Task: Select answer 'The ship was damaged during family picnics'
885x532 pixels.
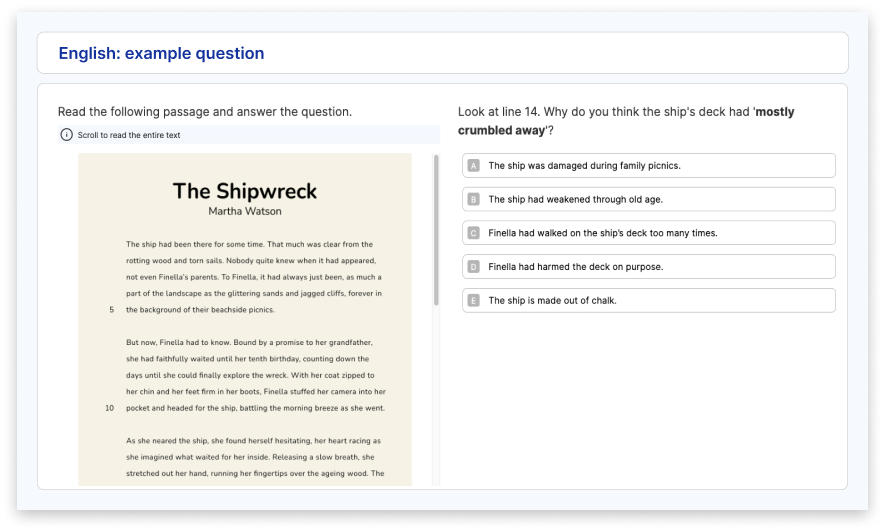Action: (649, 166)
